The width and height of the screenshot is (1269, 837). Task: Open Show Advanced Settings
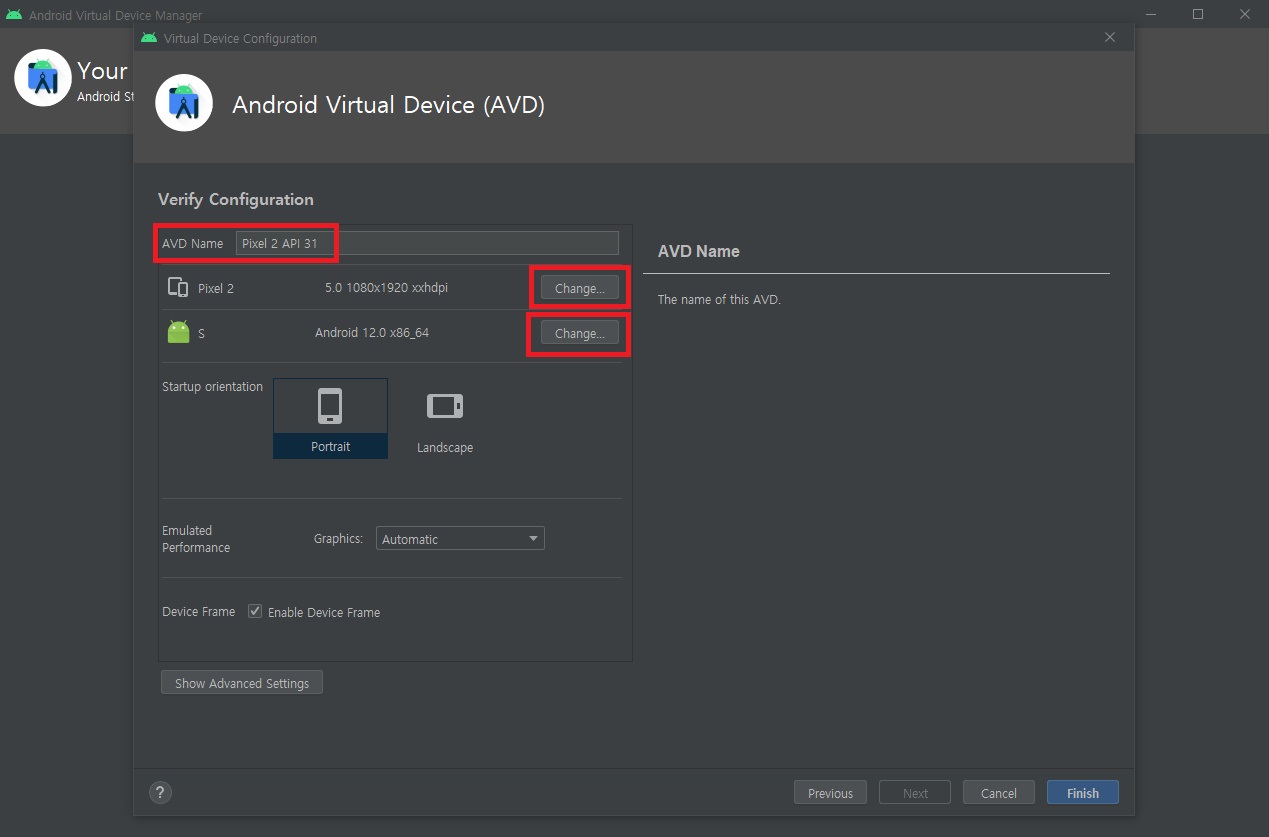click(242, 683)
